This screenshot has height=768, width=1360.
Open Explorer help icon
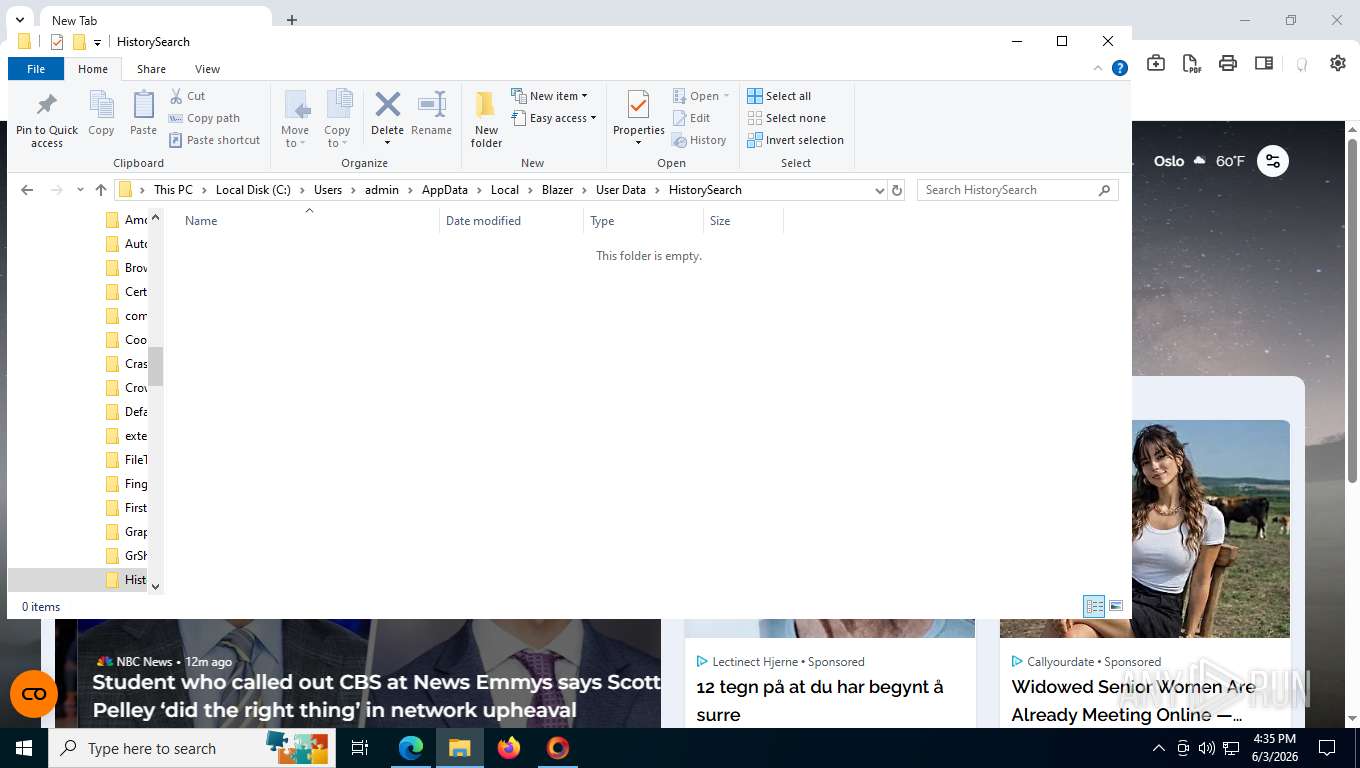[1120, 69]
